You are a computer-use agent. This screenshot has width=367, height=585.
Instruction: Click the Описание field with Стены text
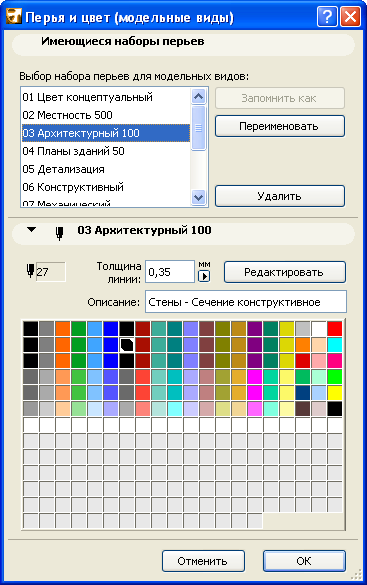point(246,302)
